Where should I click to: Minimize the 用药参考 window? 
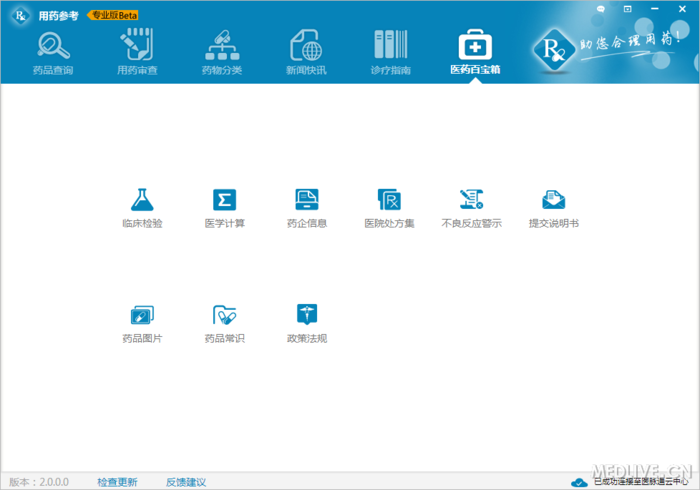tap(655, 9)
